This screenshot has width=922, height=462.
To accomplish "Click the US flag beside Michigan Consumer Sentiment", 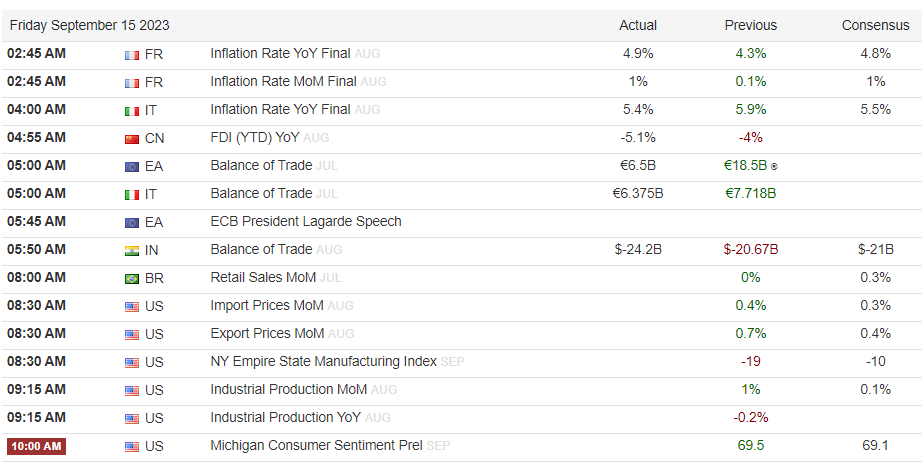I will [x=132, y=446].
